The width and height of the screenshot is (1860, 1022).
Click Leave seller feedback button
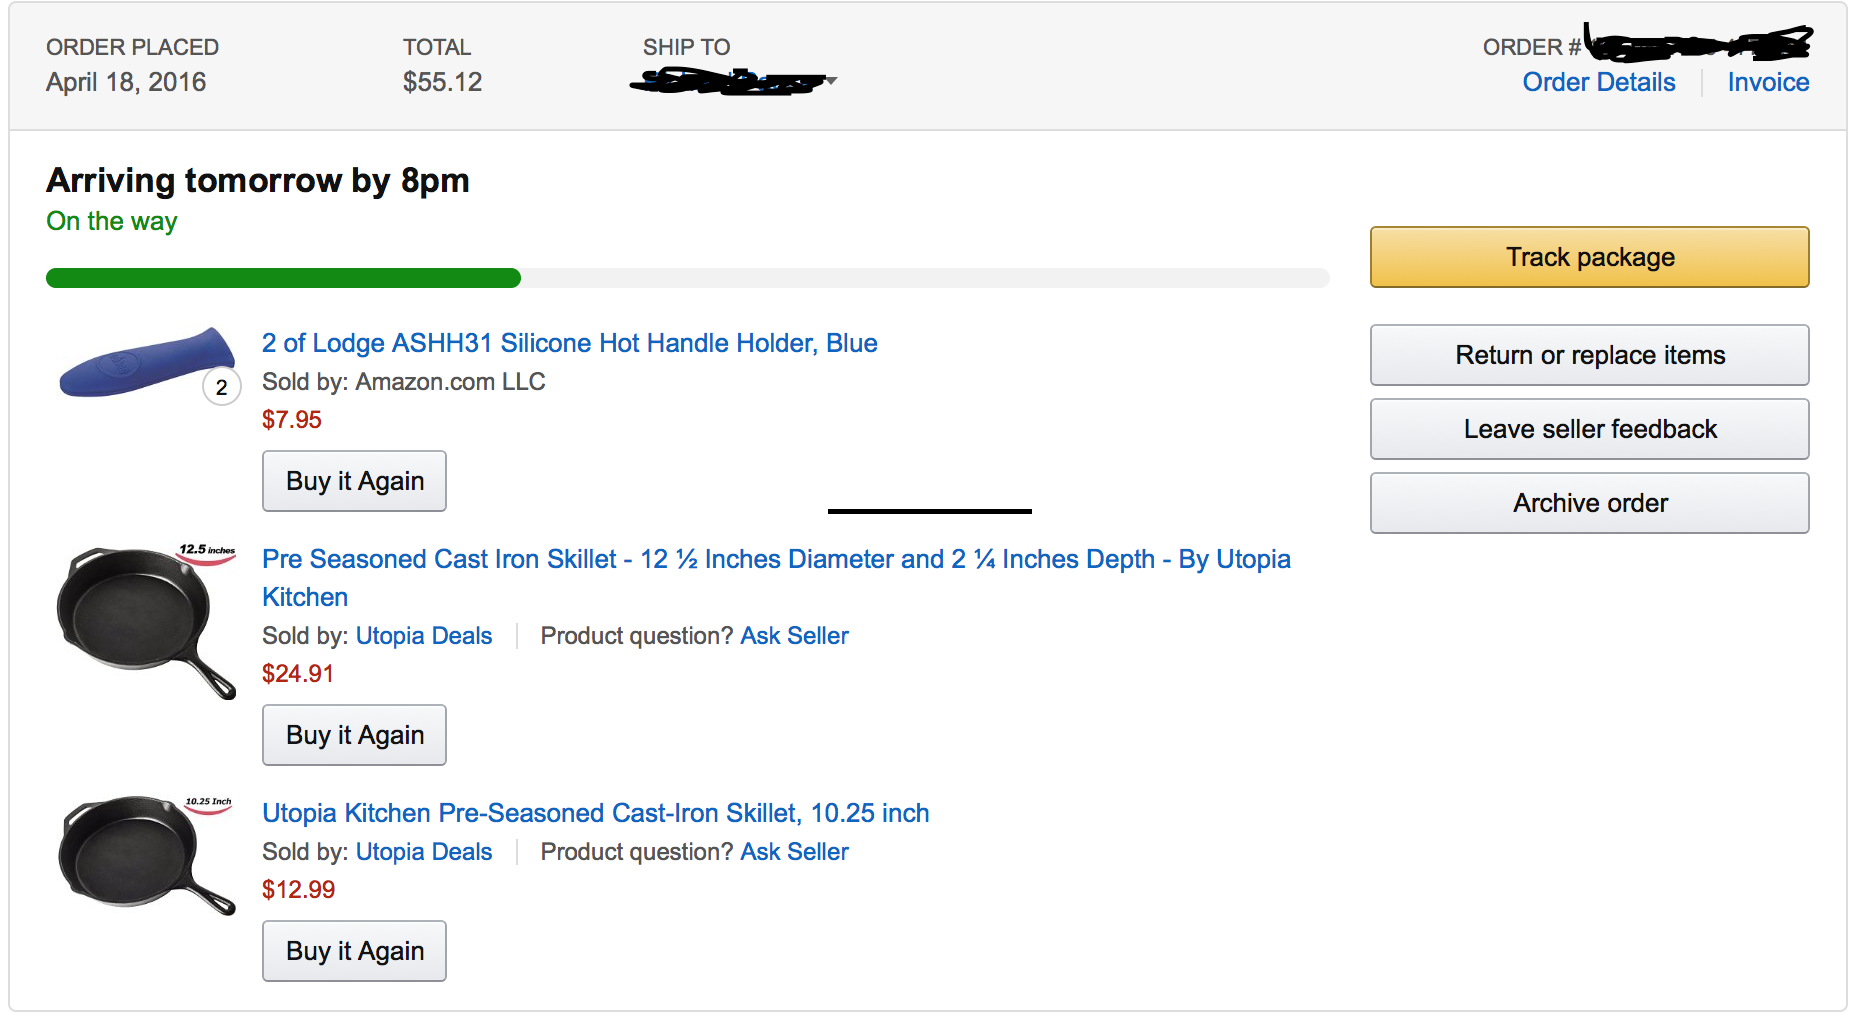click(1589, 429)
